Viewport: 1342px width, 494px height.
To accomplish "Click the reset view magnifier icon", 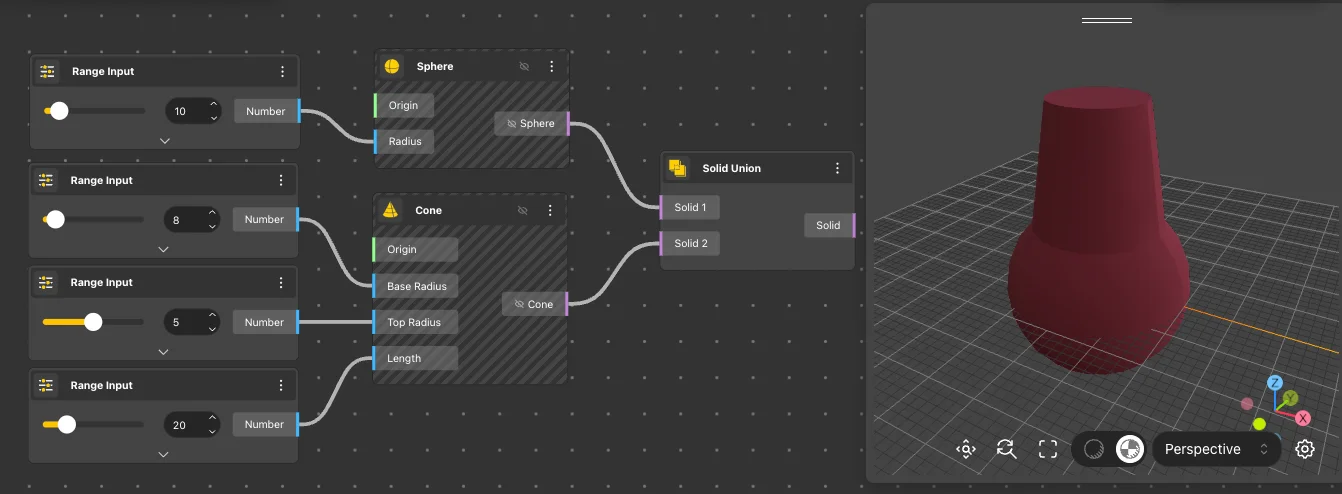I will click(x=1006, y=449).
